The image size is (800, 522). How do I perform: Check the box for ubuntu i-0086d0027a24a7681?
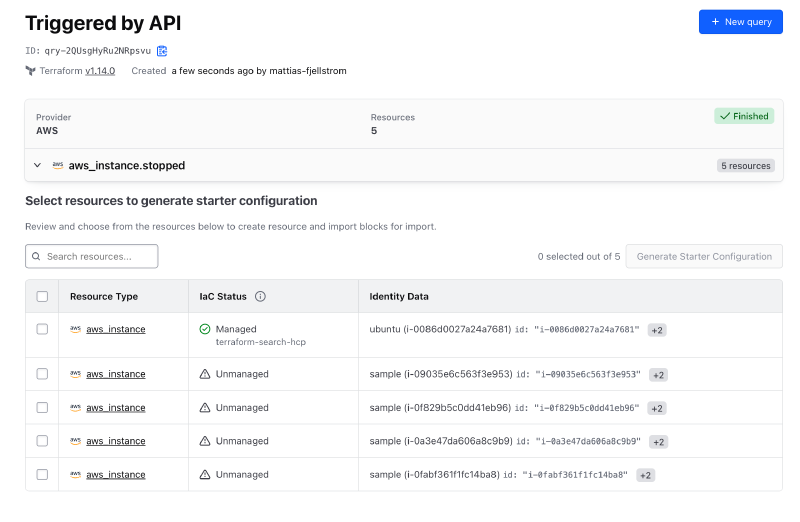click(x=42, y=329)
